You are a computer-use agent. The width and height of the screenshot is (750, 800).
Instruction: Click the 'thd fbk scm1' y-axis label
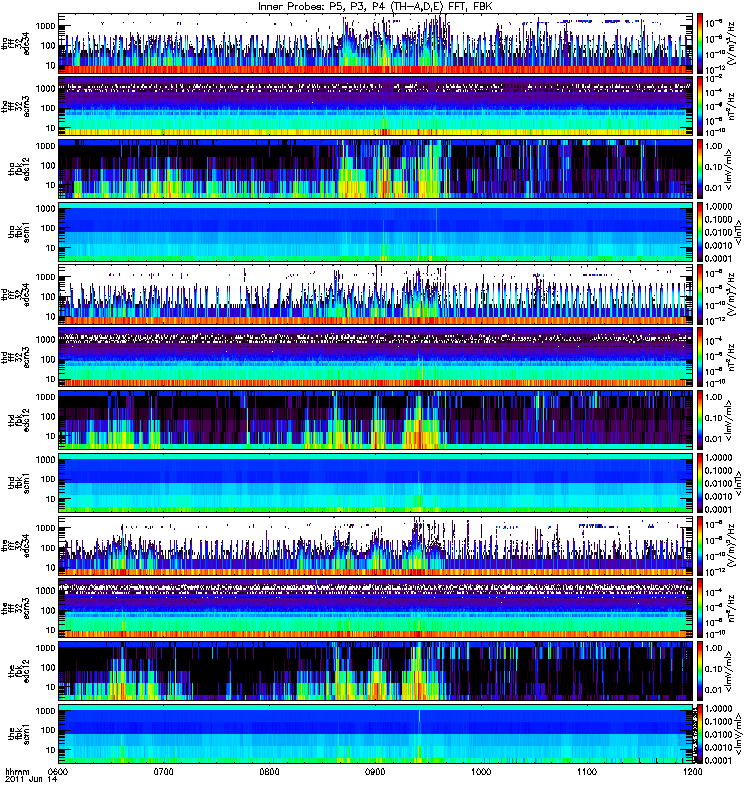click(x=19, y=483)
